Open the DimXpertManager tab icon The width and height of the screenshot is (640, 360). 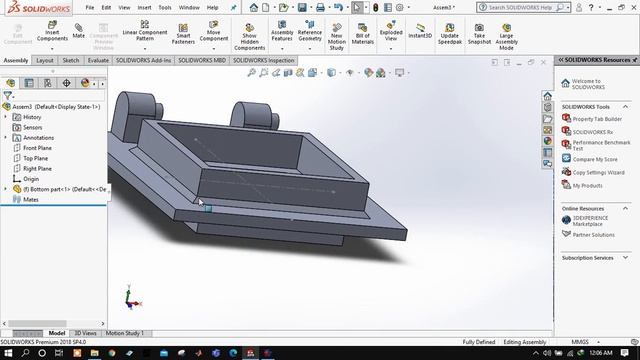(x=66, y=83)
